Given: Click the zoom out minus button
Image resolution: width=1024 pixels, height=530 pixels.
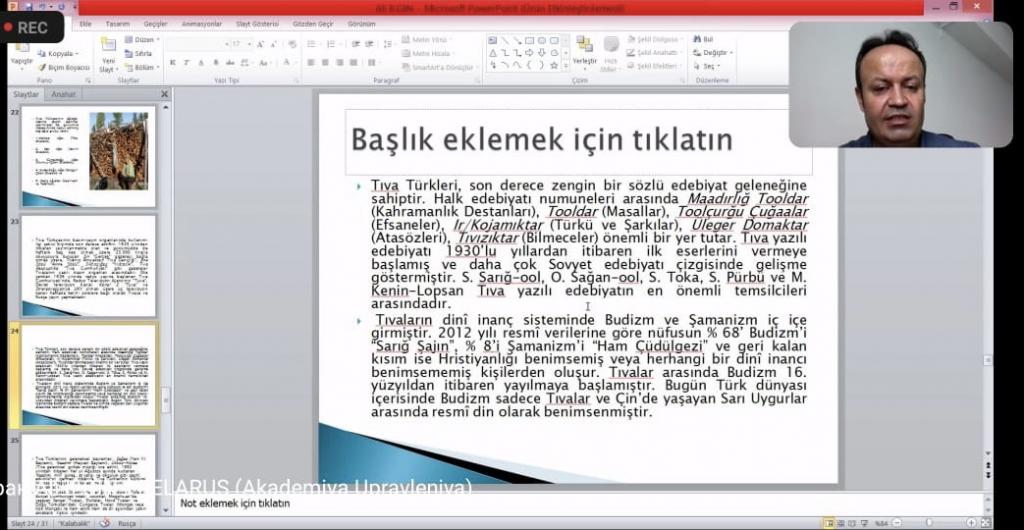Looking at the screenshot, I should (x=895, y=523).
